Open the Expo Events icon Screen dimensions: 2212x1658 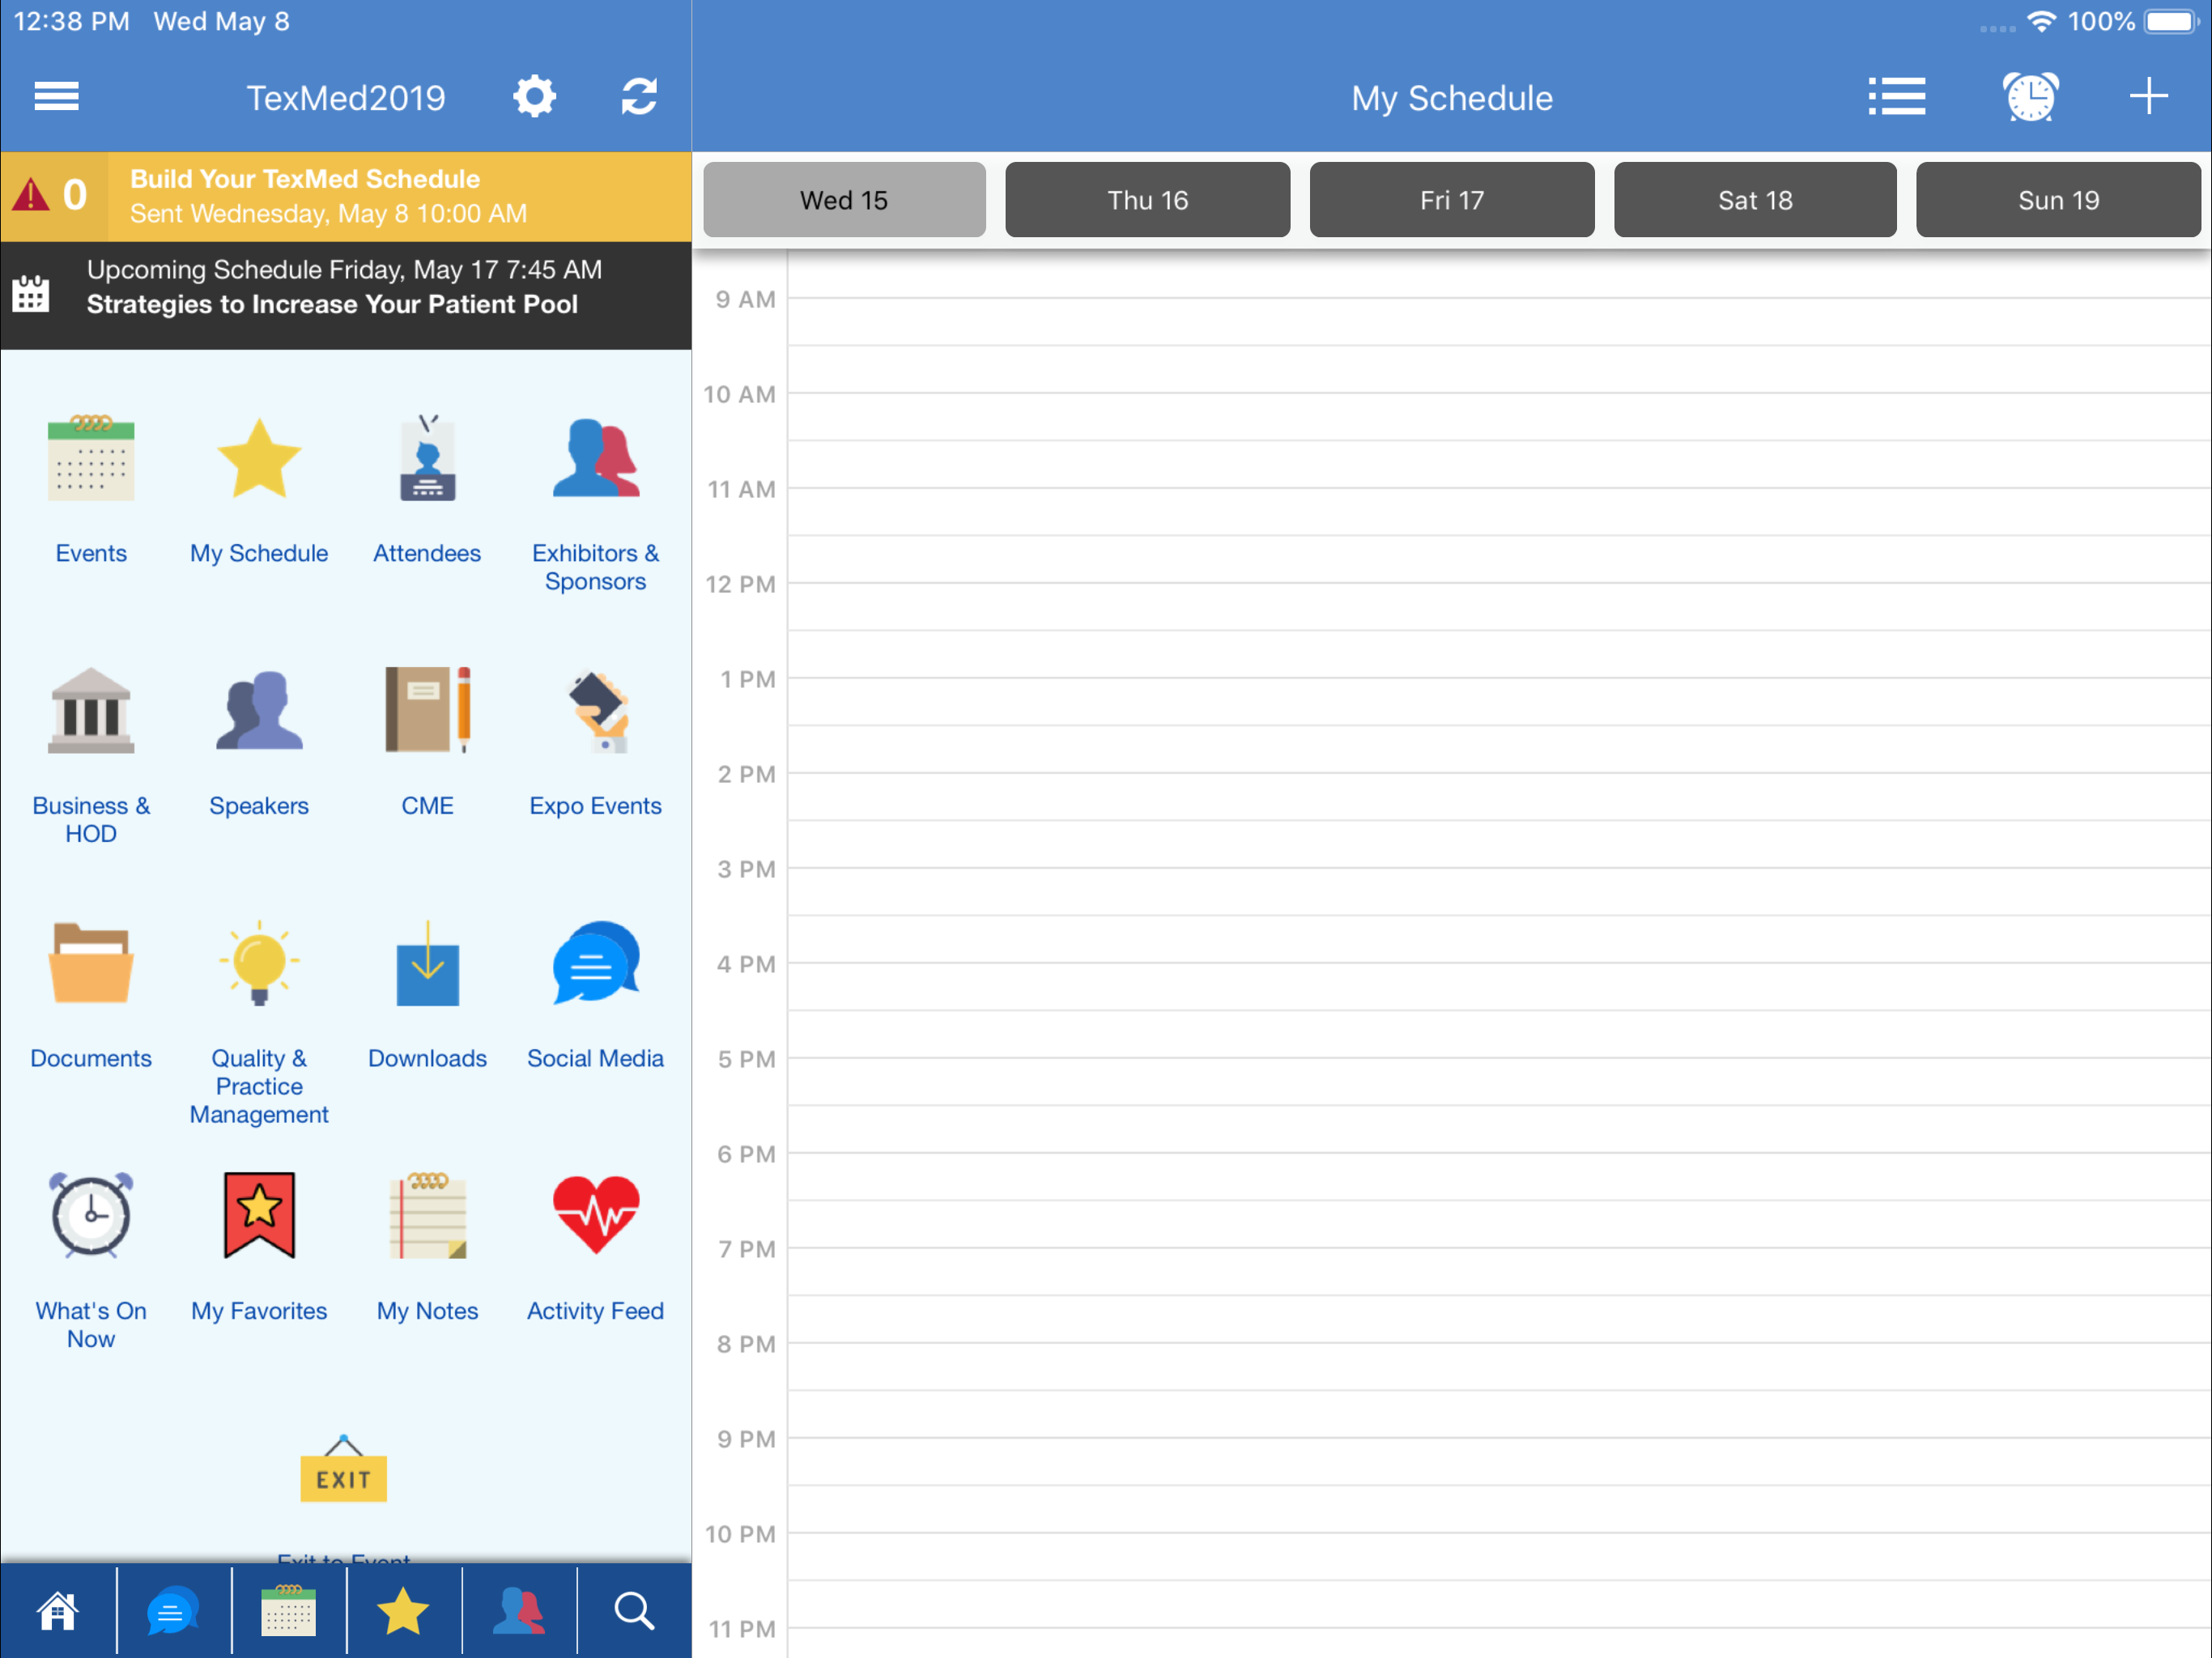pos(598,710)
